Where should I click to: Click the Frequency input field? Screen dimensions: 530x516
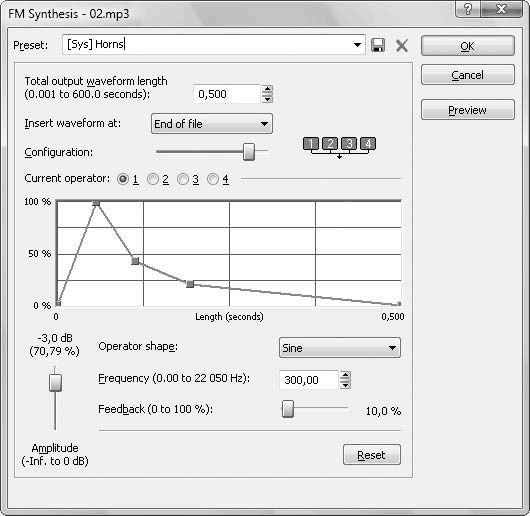coord(309,380)
